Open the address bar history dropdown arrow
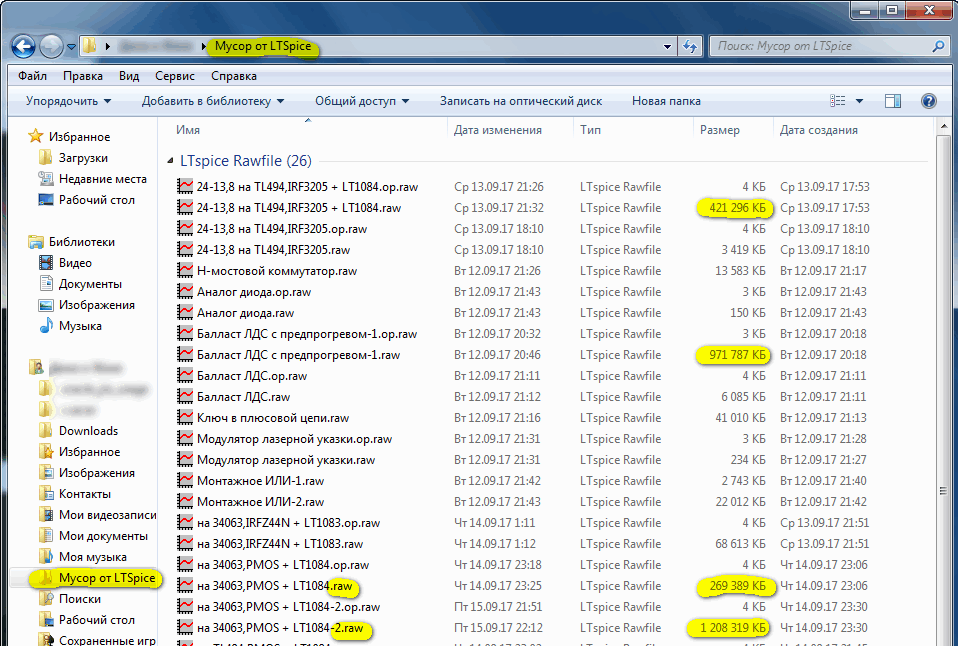 (x=667, y=46)
